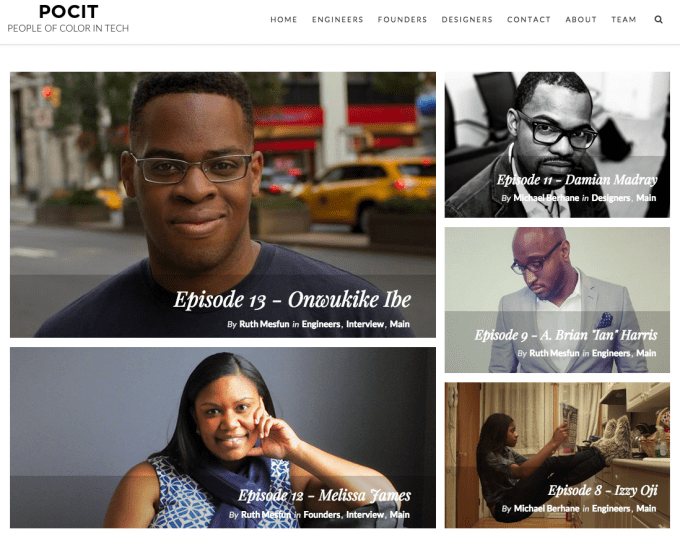
Task: Open Episode 13 – Onwukike Ibe title
Action: click(292, 300)
